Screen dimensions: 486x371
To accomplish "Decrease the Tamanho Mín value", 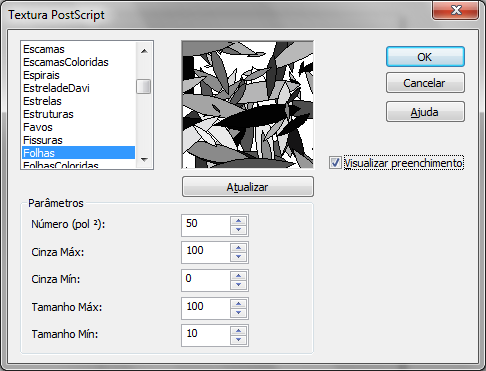I will click(x=239, y=340).
